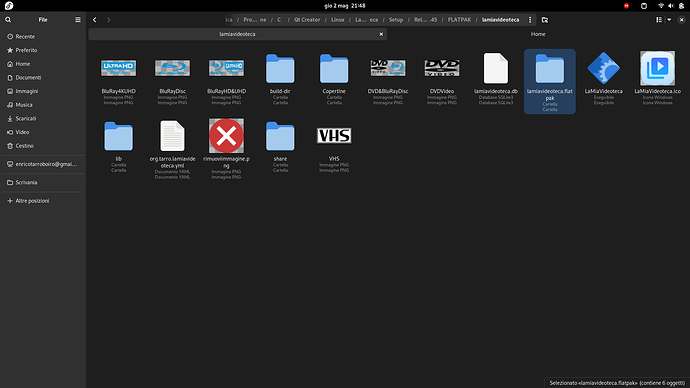Select the LaMiaVideoteca.ico icon file
The image size is (690, 388).
pyautogui.click(x=657, y=78)
